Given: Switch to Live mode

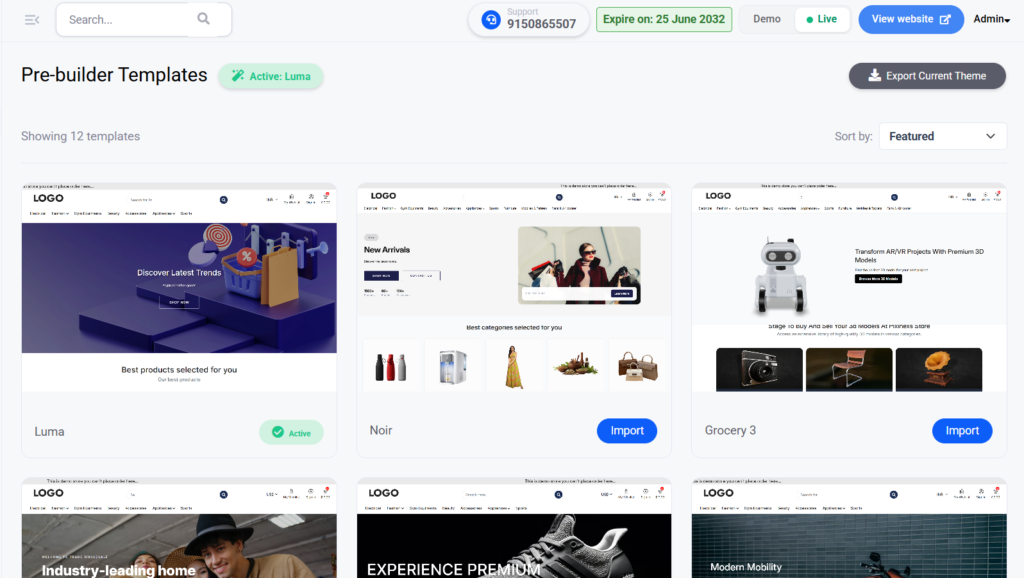Looking at the screenshot, I should coord(822,19).
